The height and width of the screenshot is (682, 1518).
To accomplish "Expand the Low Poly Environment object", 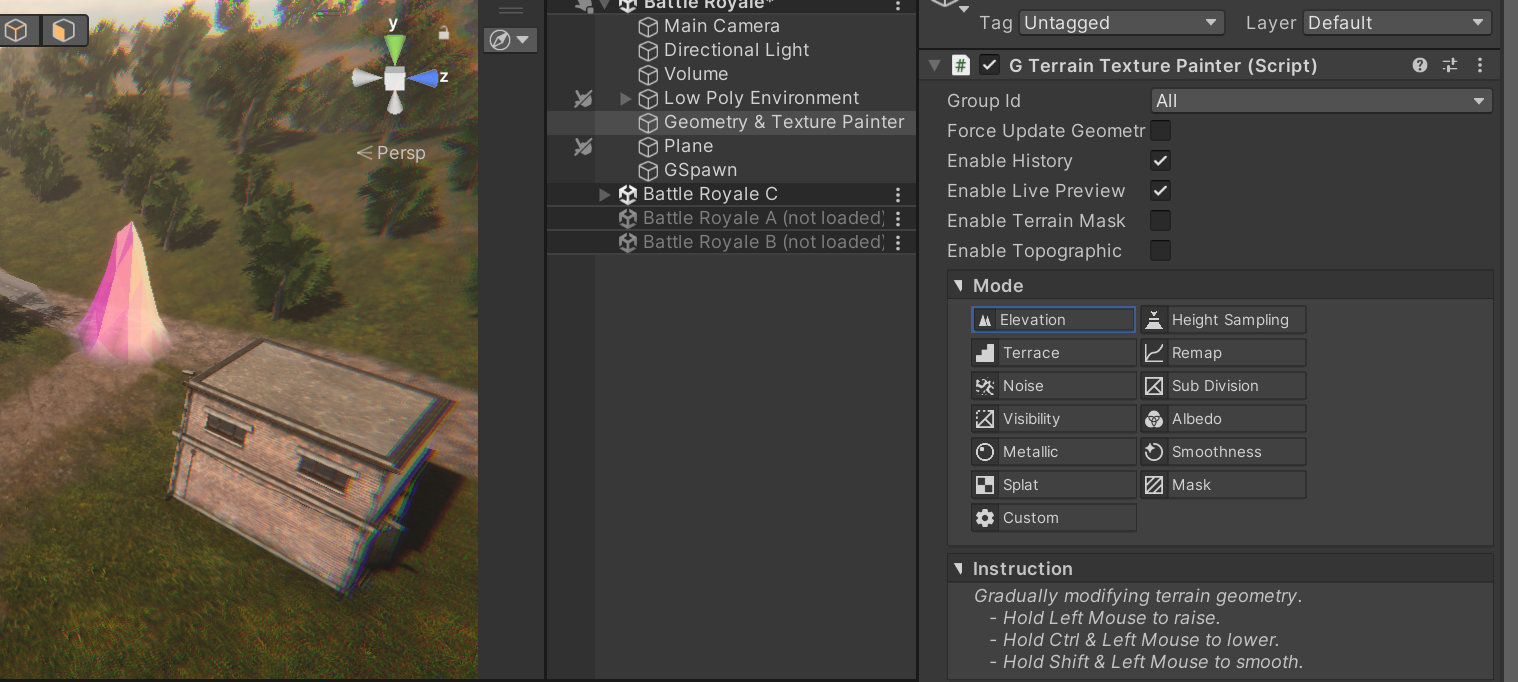I will pyautogui.click(x=626, y=98).
